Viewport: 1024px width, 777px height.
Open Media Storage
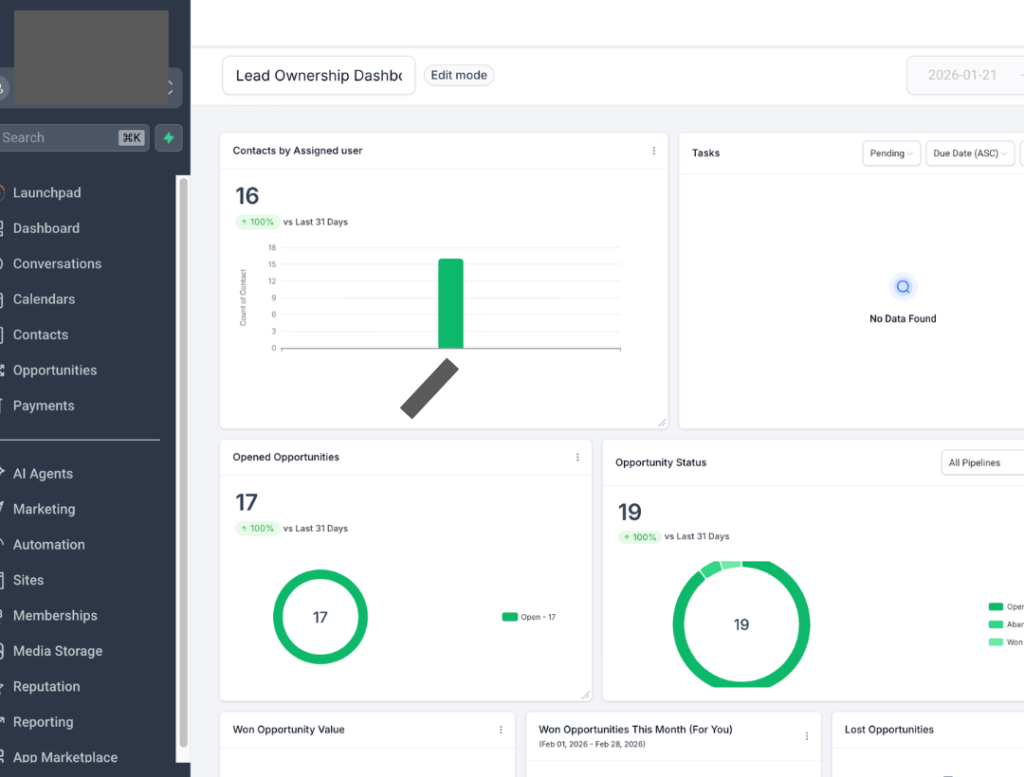tap(57, 650)
